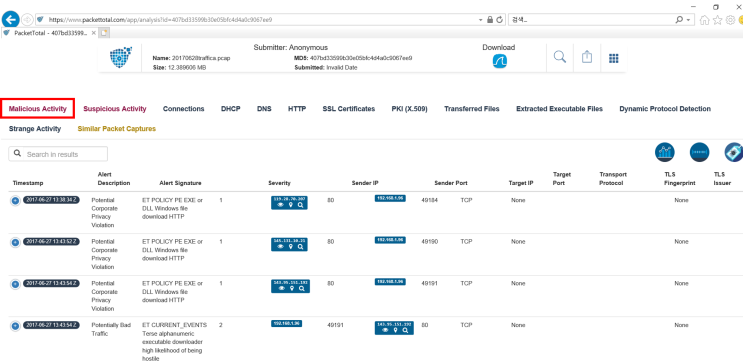The width and height of the screenshot is (743, 363).
Task: Switch to the Suspicious Activity tab
Action: pos(115,109)
